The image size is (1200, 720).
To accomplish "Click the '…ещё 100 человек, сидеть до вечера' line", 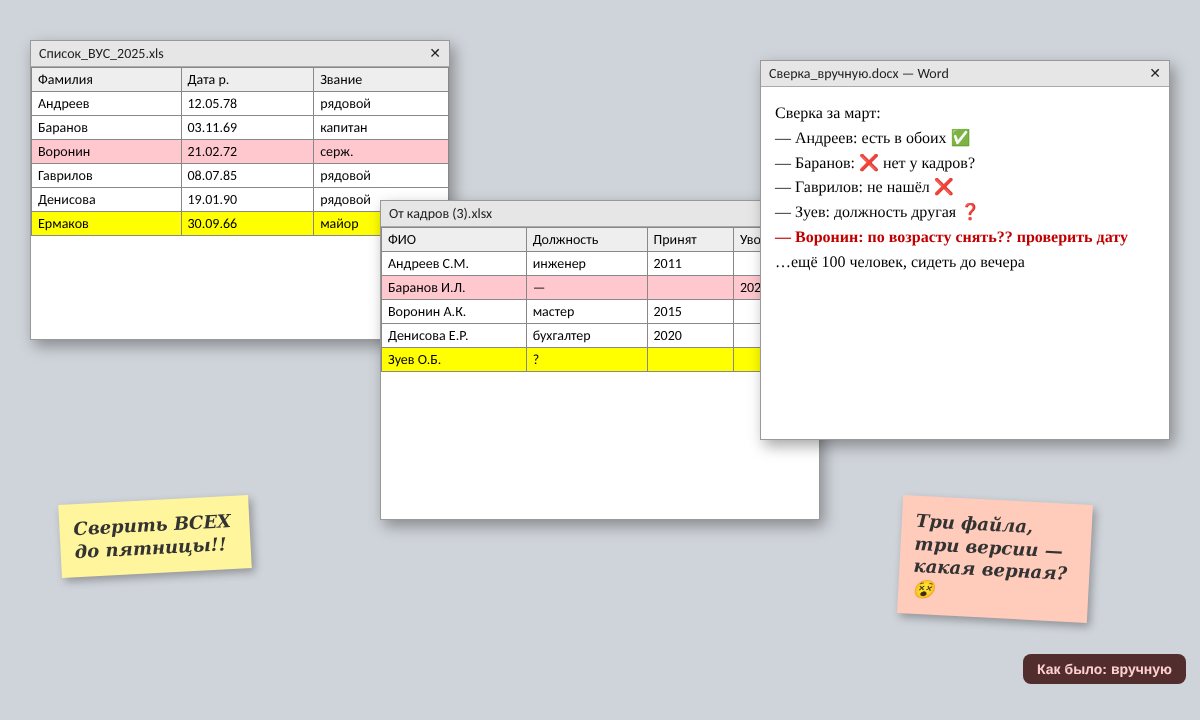I will coord(900,262).
